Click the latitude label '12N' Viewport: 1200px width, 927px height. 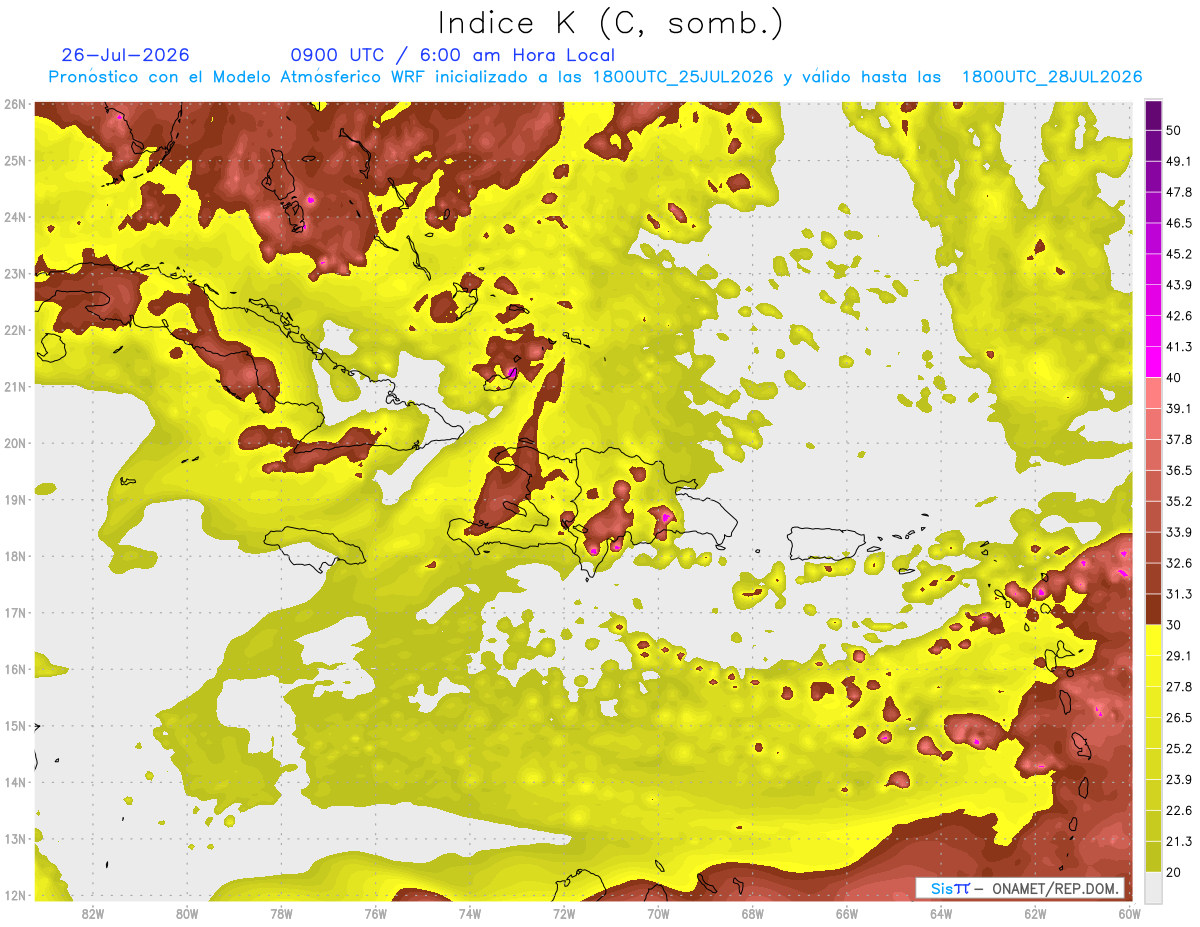15,895
